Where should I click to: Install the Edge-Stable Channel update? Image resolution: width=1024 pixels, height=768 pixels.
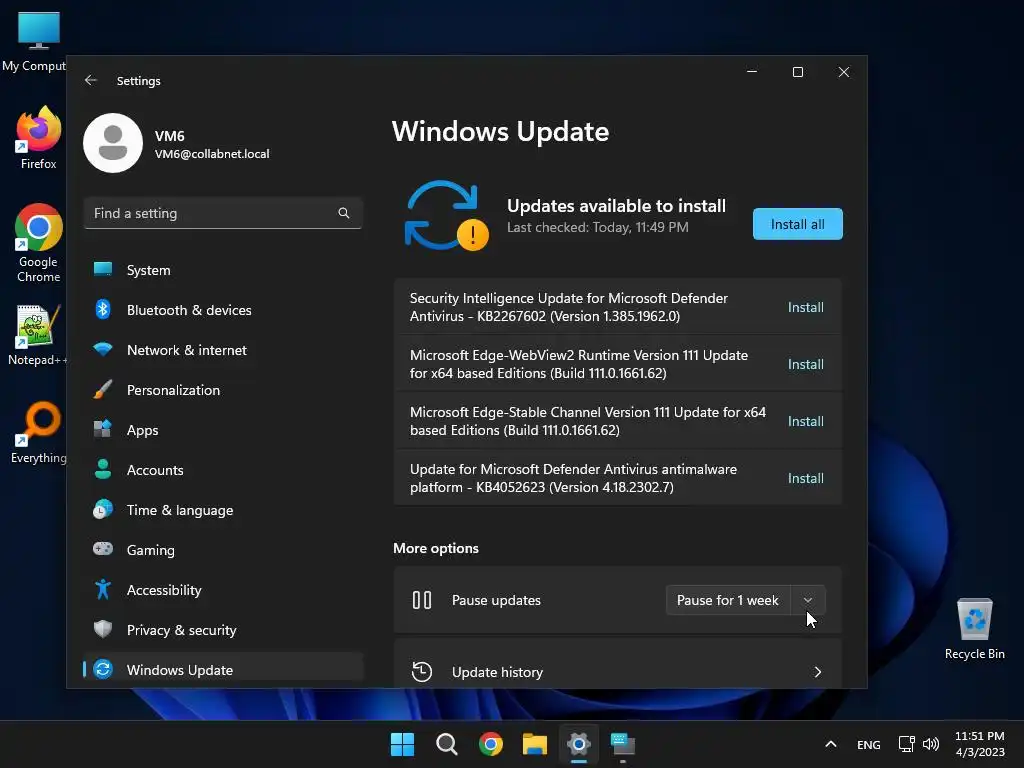pos(805,421)
